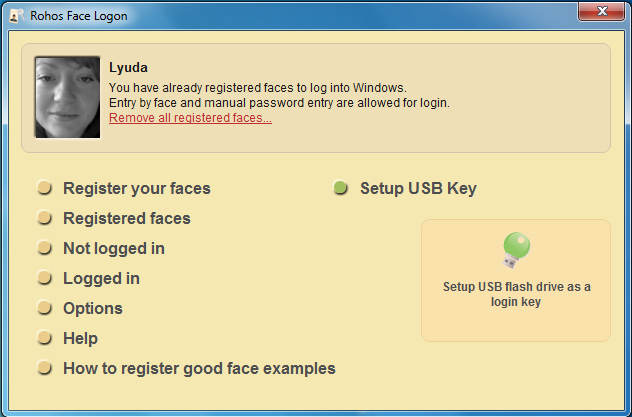Click Remove all registered faces link
The width and height of the screenshot is (632, 417).
tap(190, 118)
